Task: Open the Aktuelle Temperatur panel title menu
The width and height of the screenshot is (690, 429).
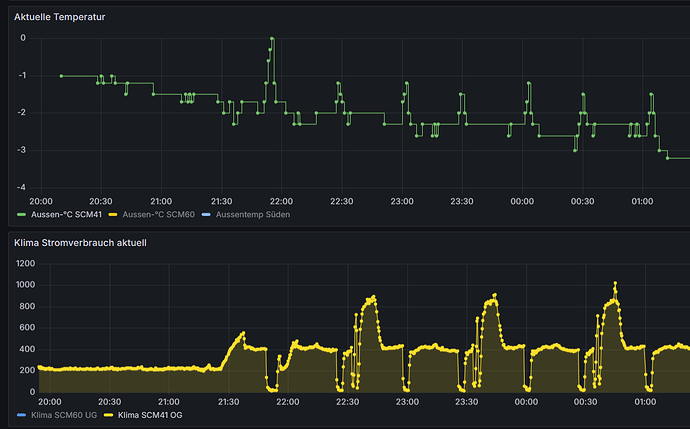Action: [59, 17]
